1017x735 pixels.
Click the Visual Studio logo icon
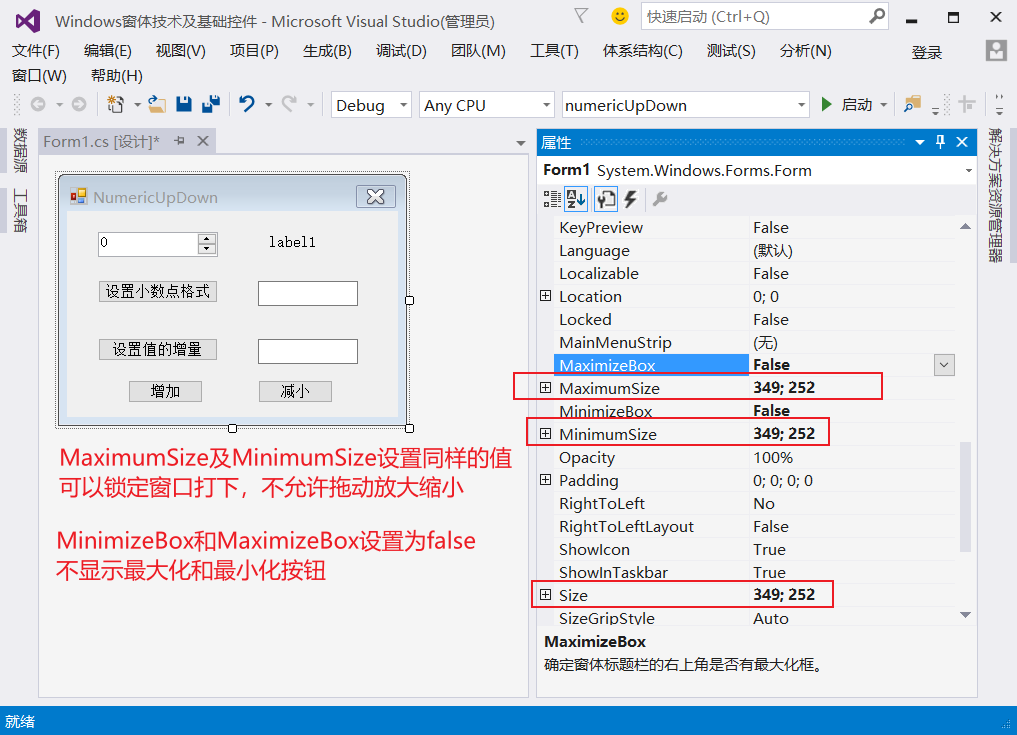point(28,21)
